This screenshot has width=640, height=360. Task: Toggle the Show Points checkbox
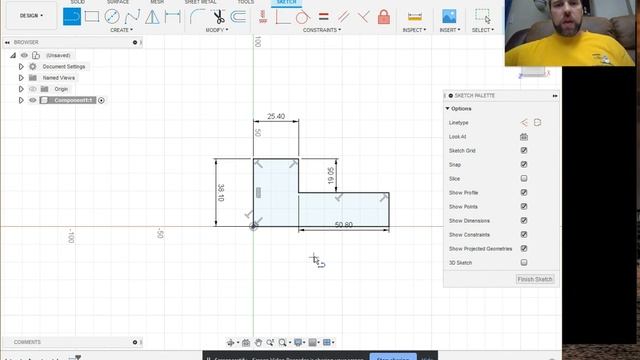(x=524, y=207)
